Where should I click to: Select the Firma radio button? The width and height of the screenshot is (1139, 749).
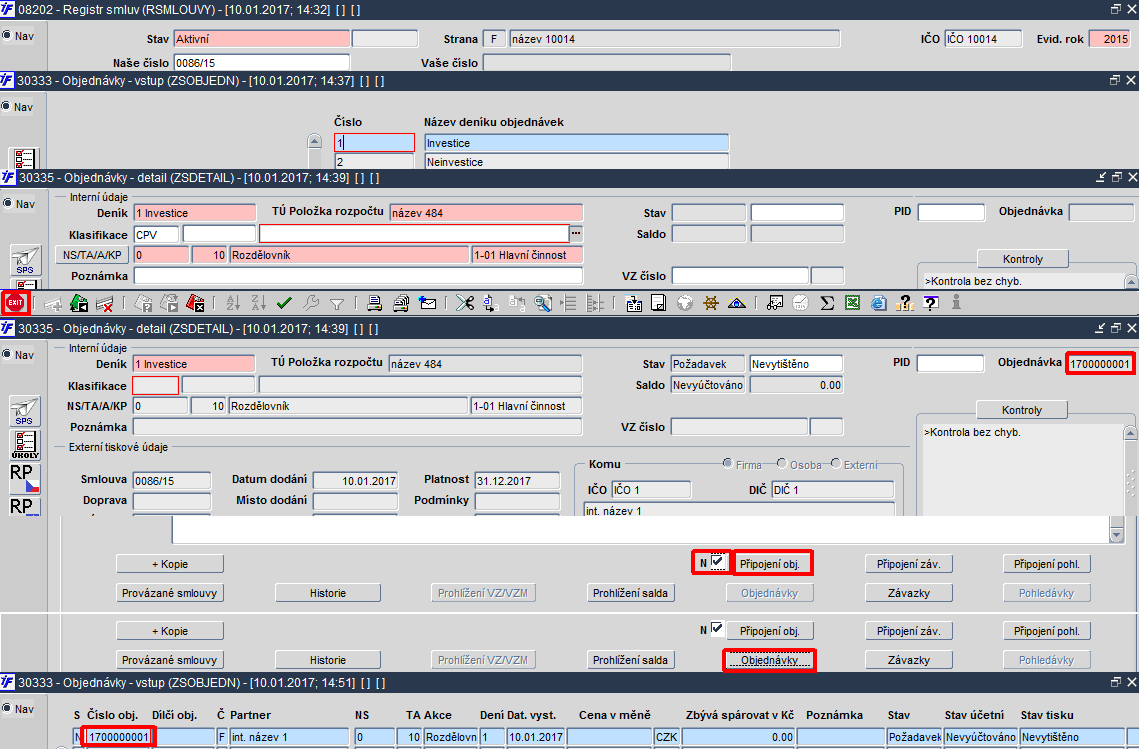click(x=727, y=463)
